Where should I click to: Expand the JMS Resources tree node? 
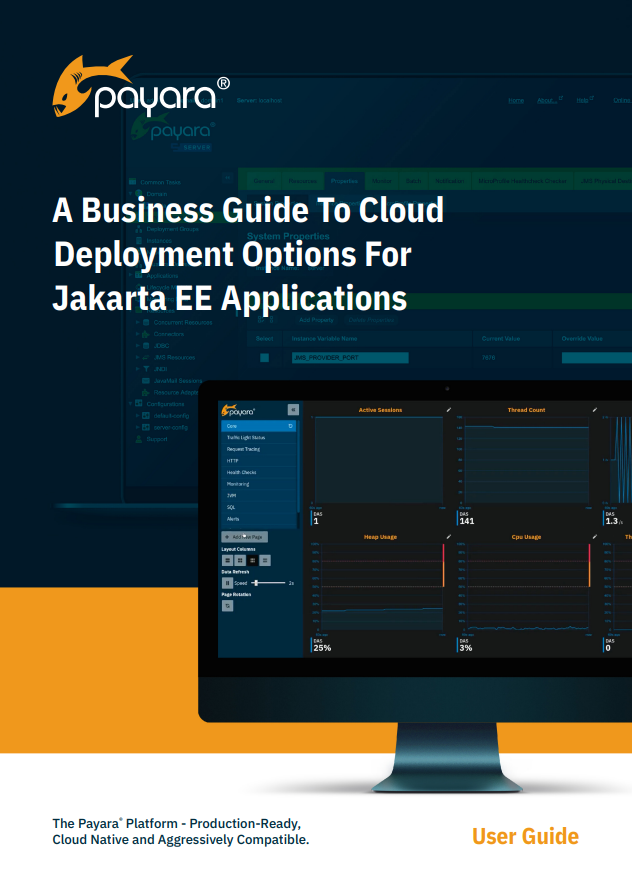pyautogui.click(x=138, y=357)
